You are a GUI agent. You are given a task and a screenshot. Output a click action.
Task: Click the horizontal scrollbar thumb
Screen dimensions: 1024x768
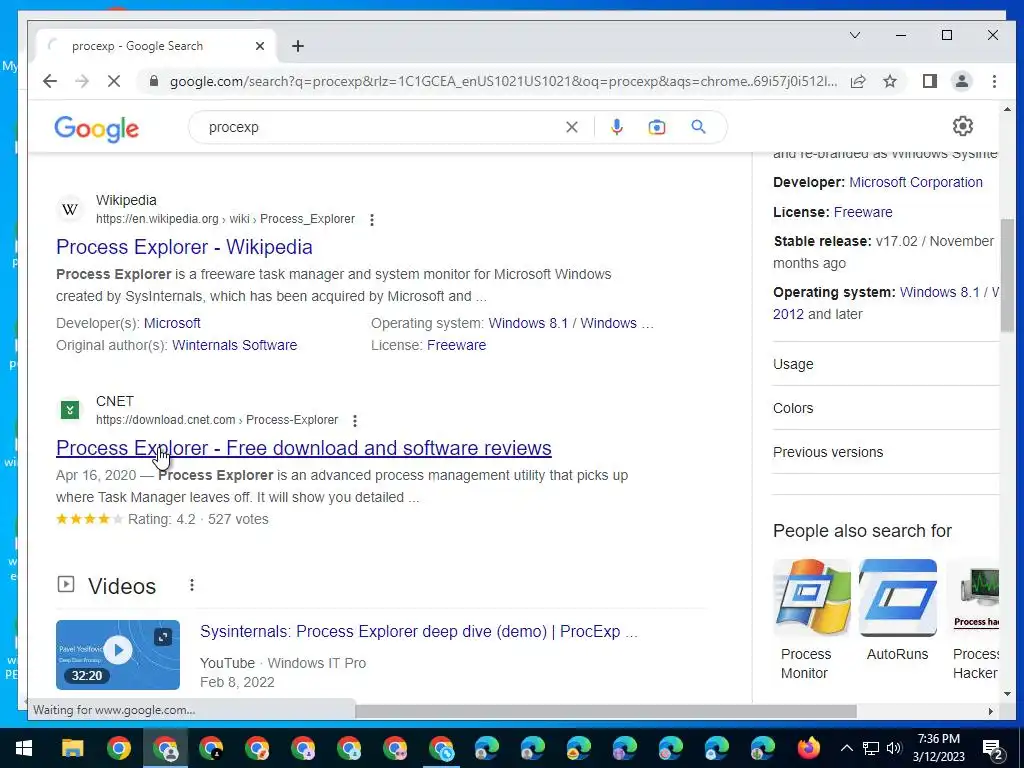tap(605, 711)
